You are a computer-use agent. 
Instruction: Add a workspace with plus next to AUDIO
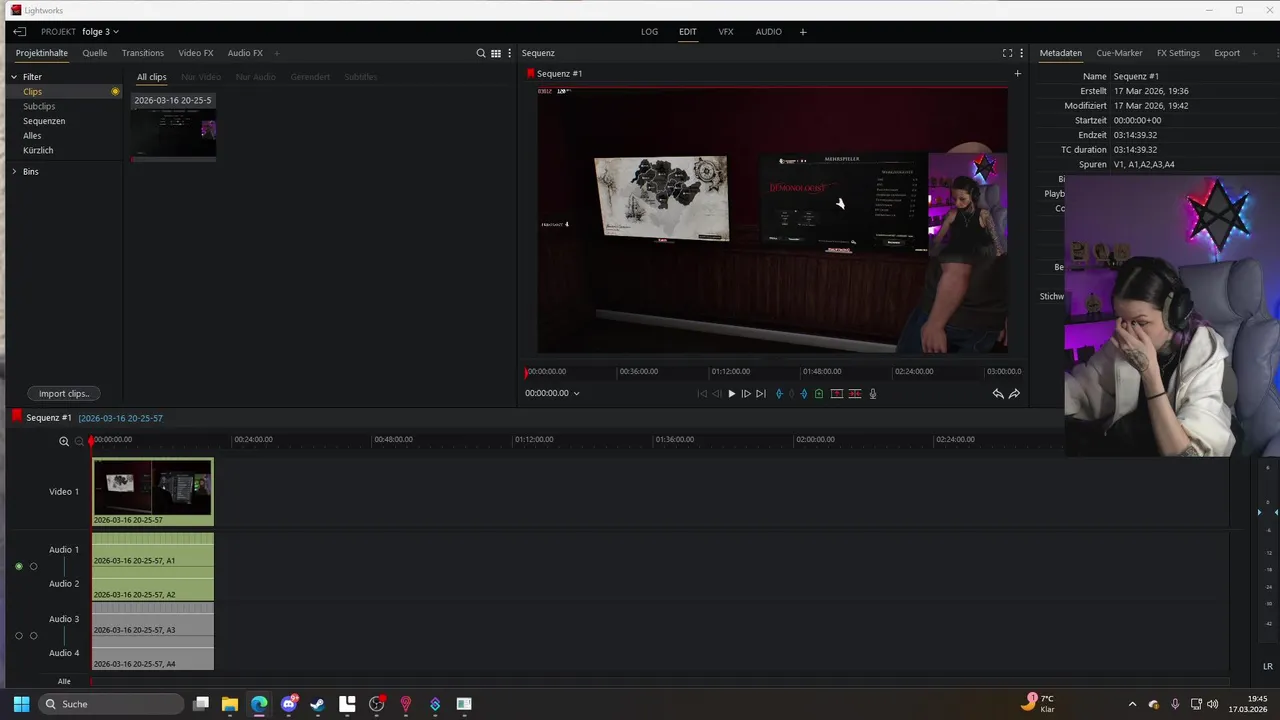(803, 32)
